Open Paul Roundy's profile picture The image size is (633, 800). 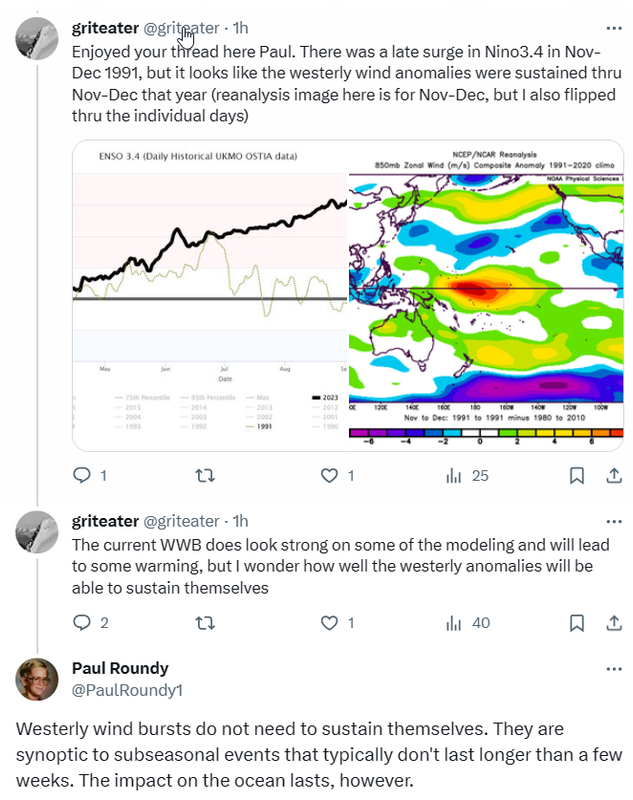[37, 679]
